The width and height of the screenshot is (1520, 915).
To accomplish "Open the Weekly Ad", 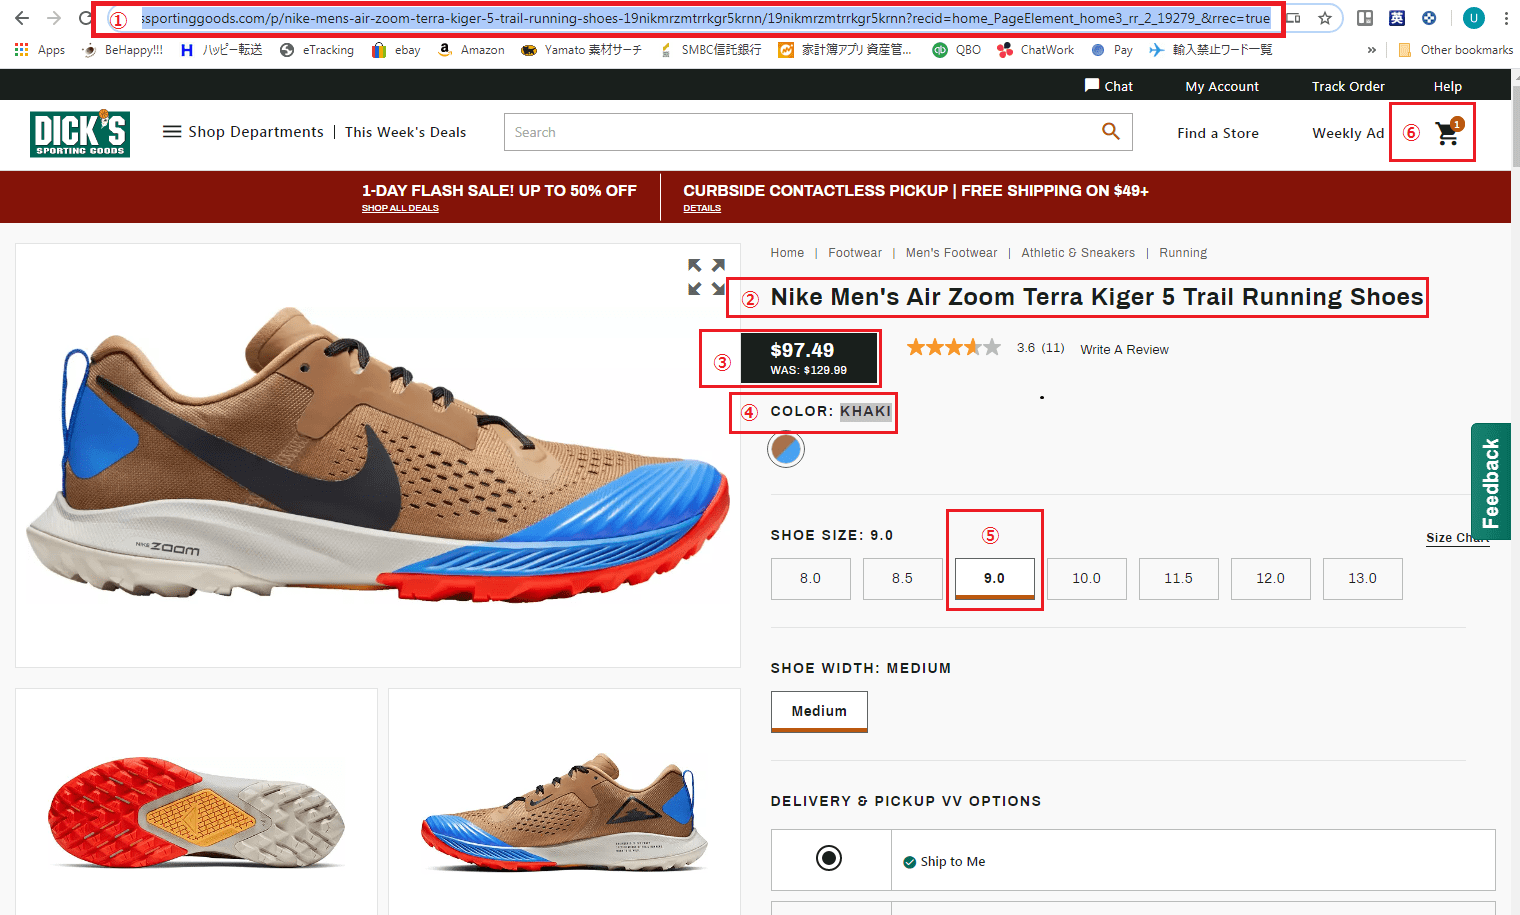I will tap(1348, 133).
